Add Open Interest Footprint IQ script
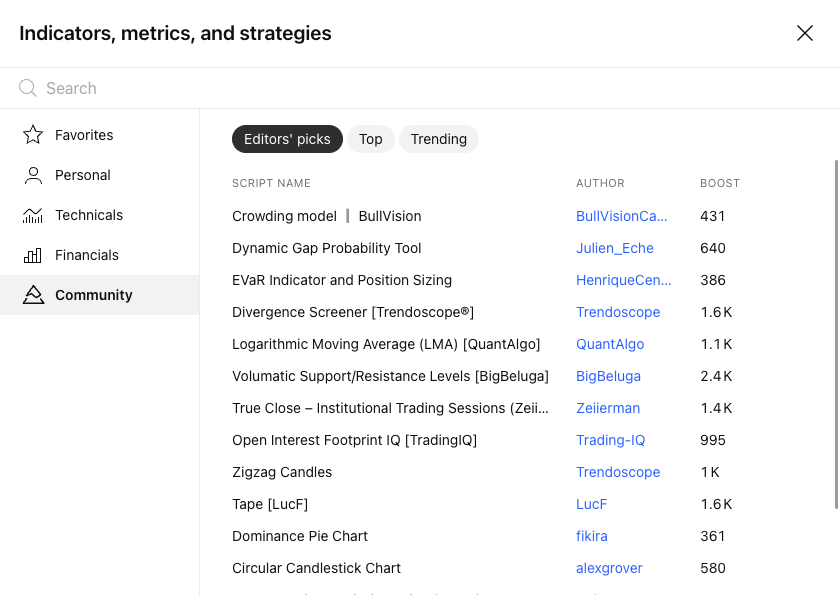 [355, 440]
